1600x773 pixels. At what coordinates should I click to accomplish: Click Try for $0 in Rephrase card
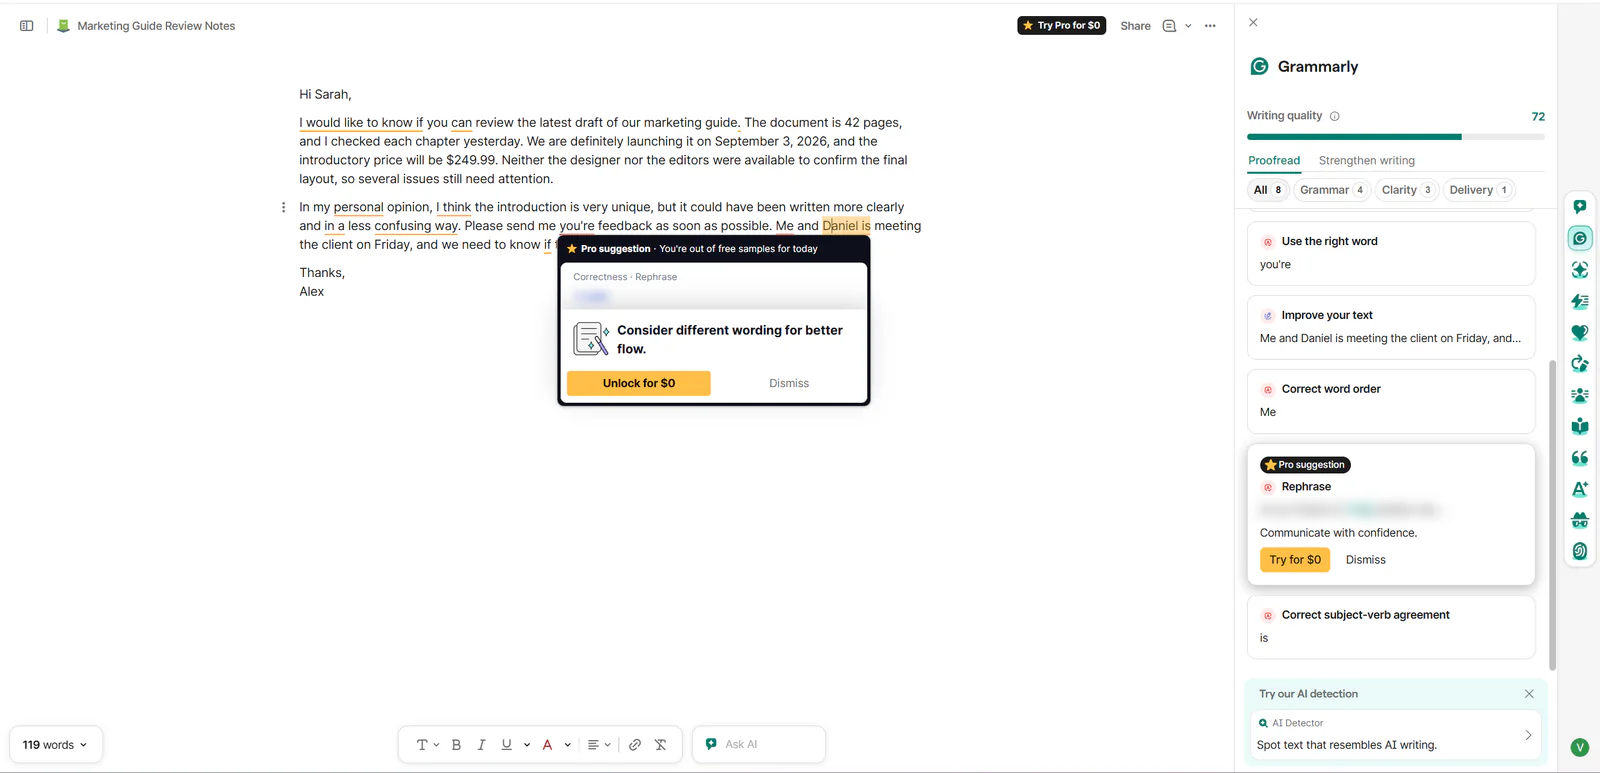1295,560
